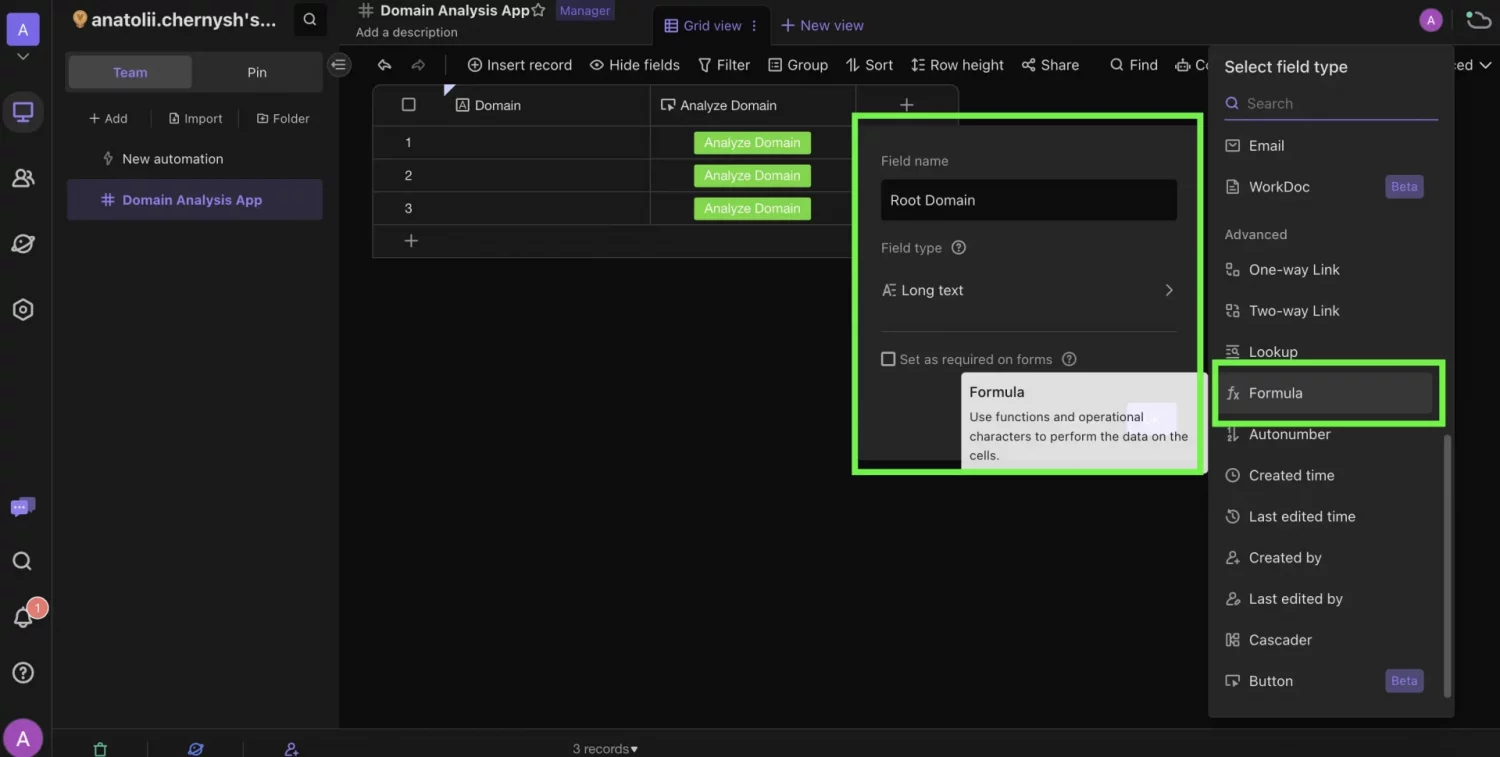
Task: Select the WorkDoc field type
Action: pos(1328,187)
